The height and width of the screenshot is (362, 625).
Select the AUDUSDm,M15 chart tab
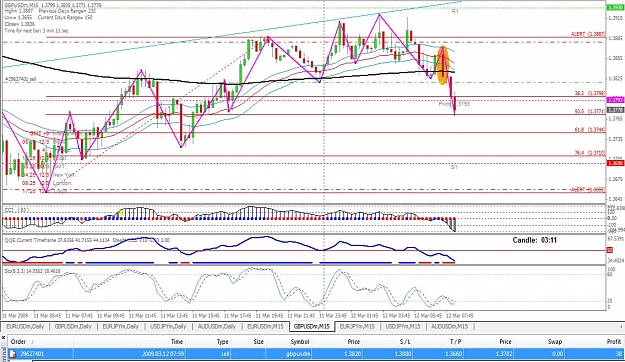pos(449,327)
